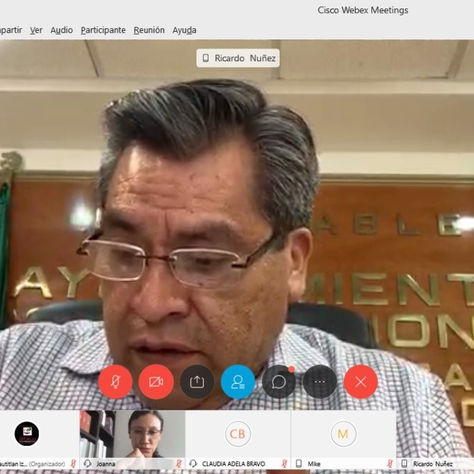Select the CB avatar of Claudia Adela Bravo
Screen dimensions: 474x474
237,434
